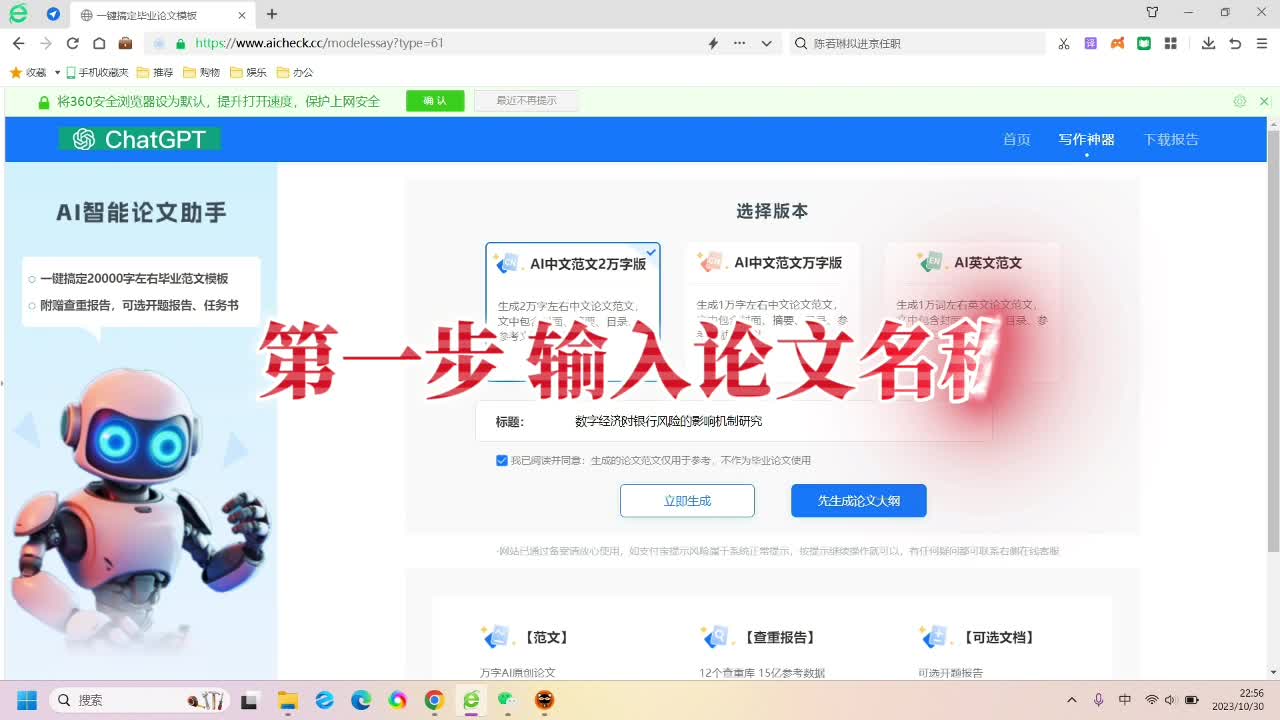Show hidden system tray icons
The image size is (1280, 720).
coord(1072,700)
